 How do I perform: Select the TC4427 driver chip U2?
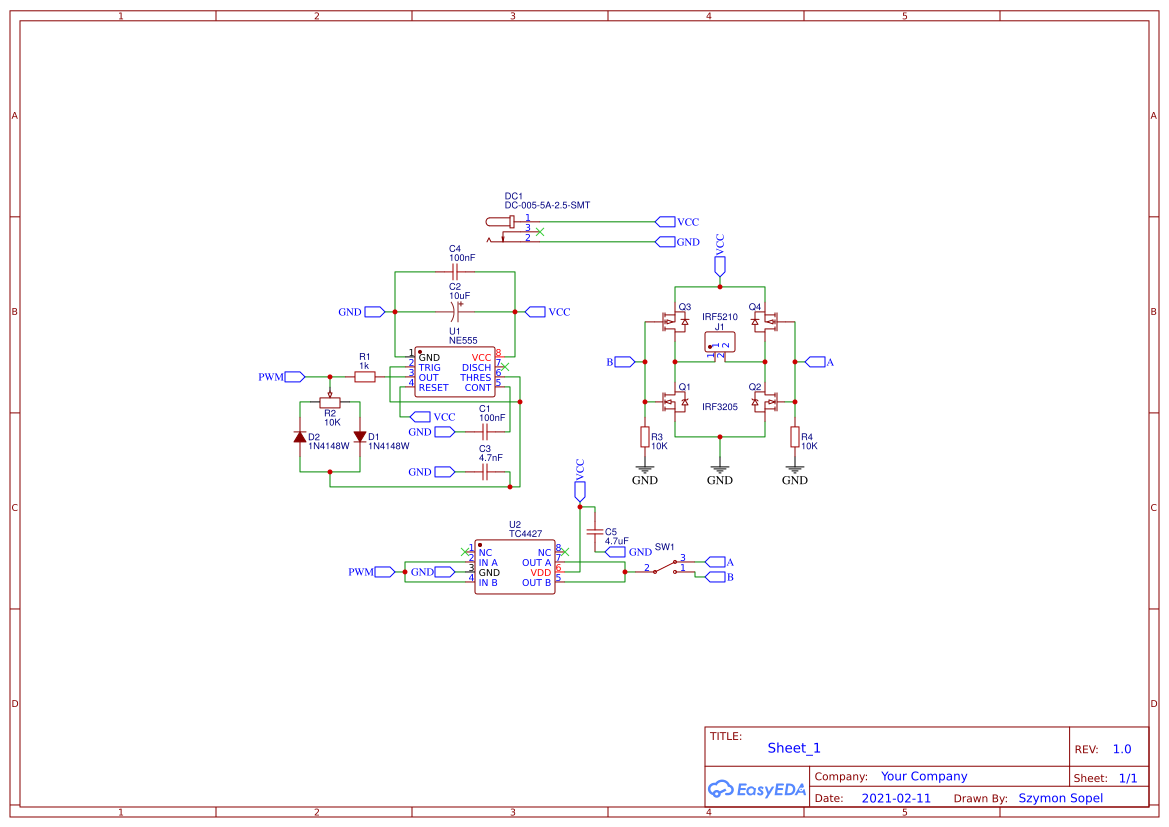point(514,567)
